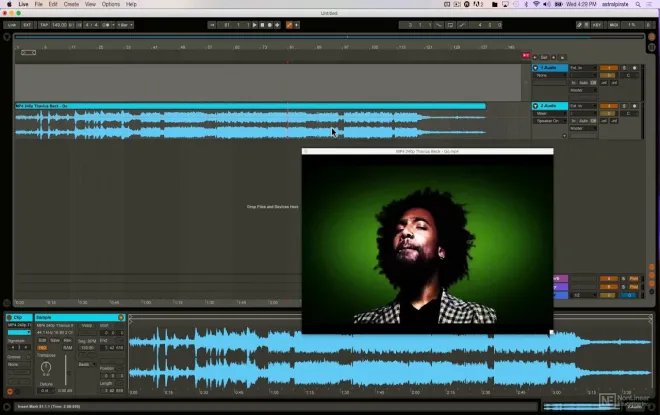Click the Set locator button
Viewport: 660px width, 415px height.
[544, 57]
